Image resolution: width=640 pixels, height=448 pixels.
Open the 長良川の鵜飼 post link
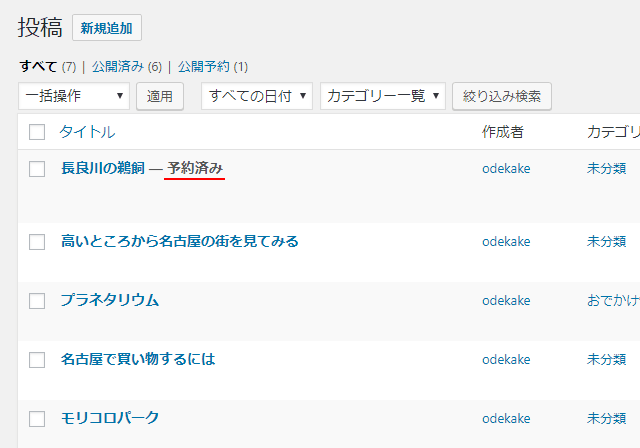pyautogui.click(x=104, y=168)
